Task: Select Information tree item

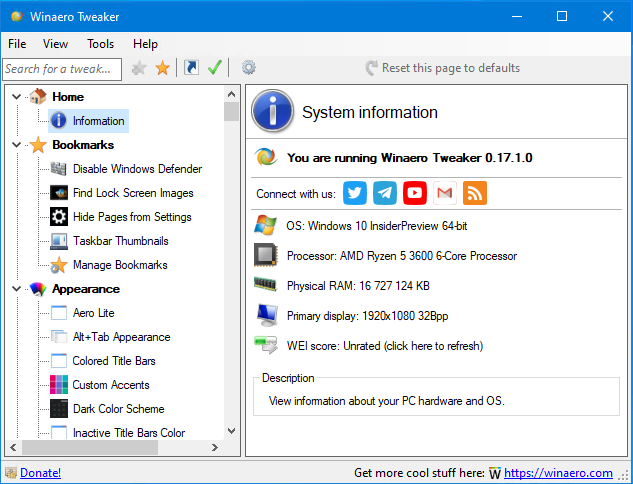Action: (x=88, y=121)
